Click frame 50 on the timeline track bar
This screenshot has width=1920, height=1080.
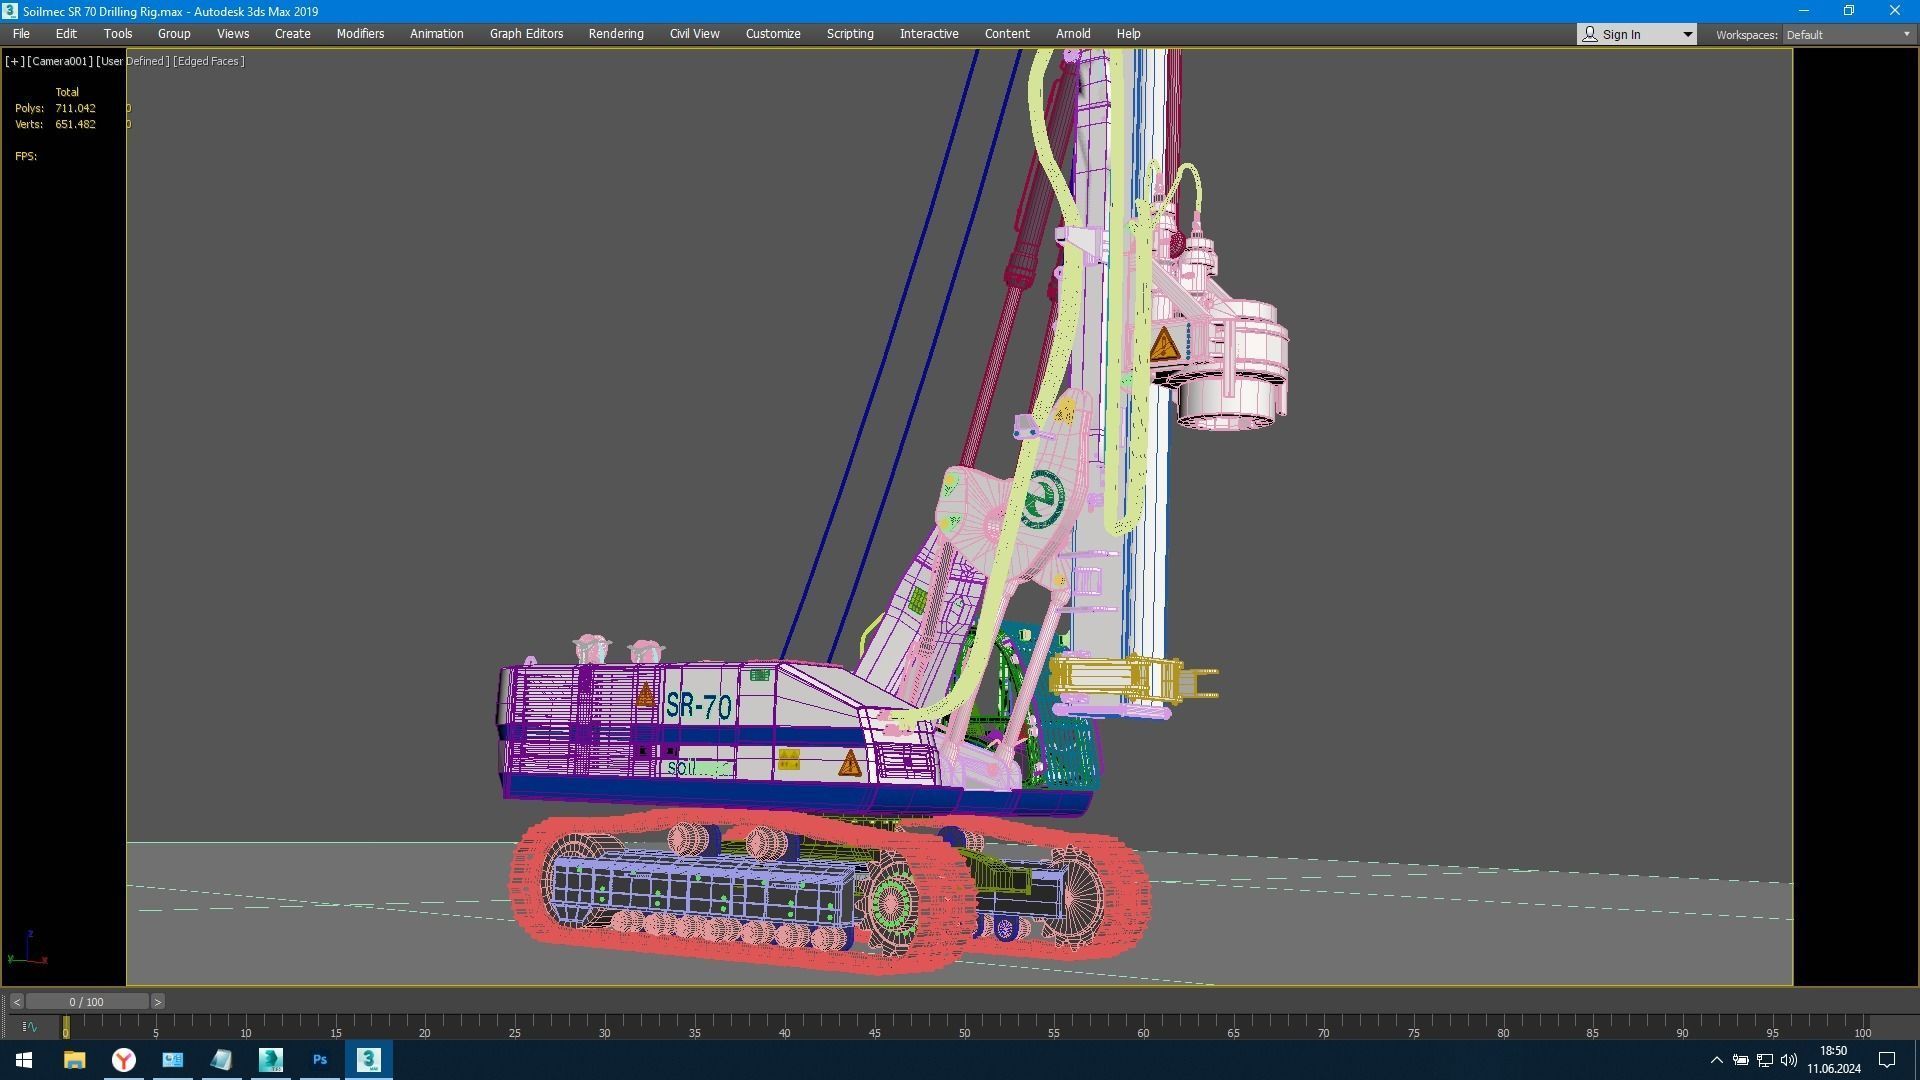point(964,1026)
